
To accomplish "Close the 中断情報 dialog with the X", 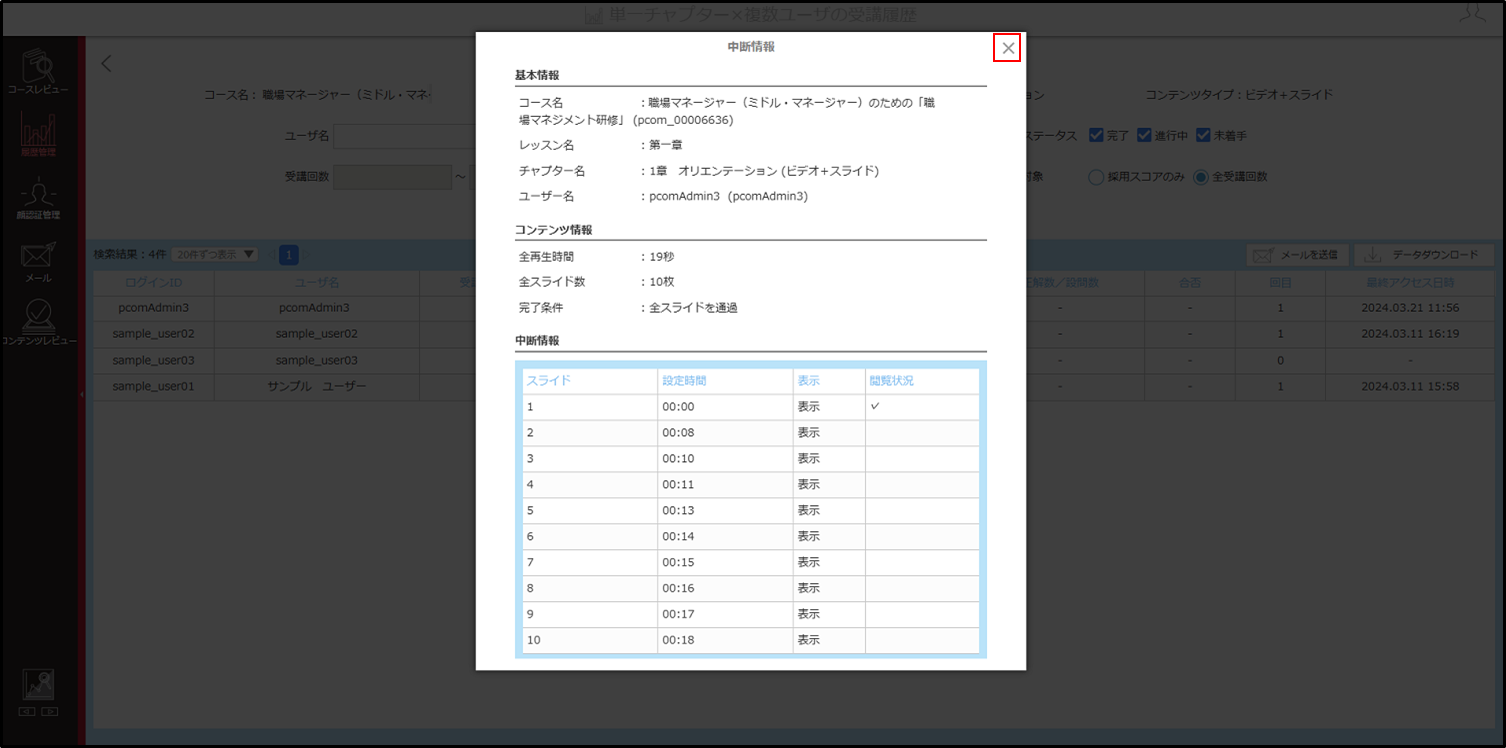I will click(1008, 48).
